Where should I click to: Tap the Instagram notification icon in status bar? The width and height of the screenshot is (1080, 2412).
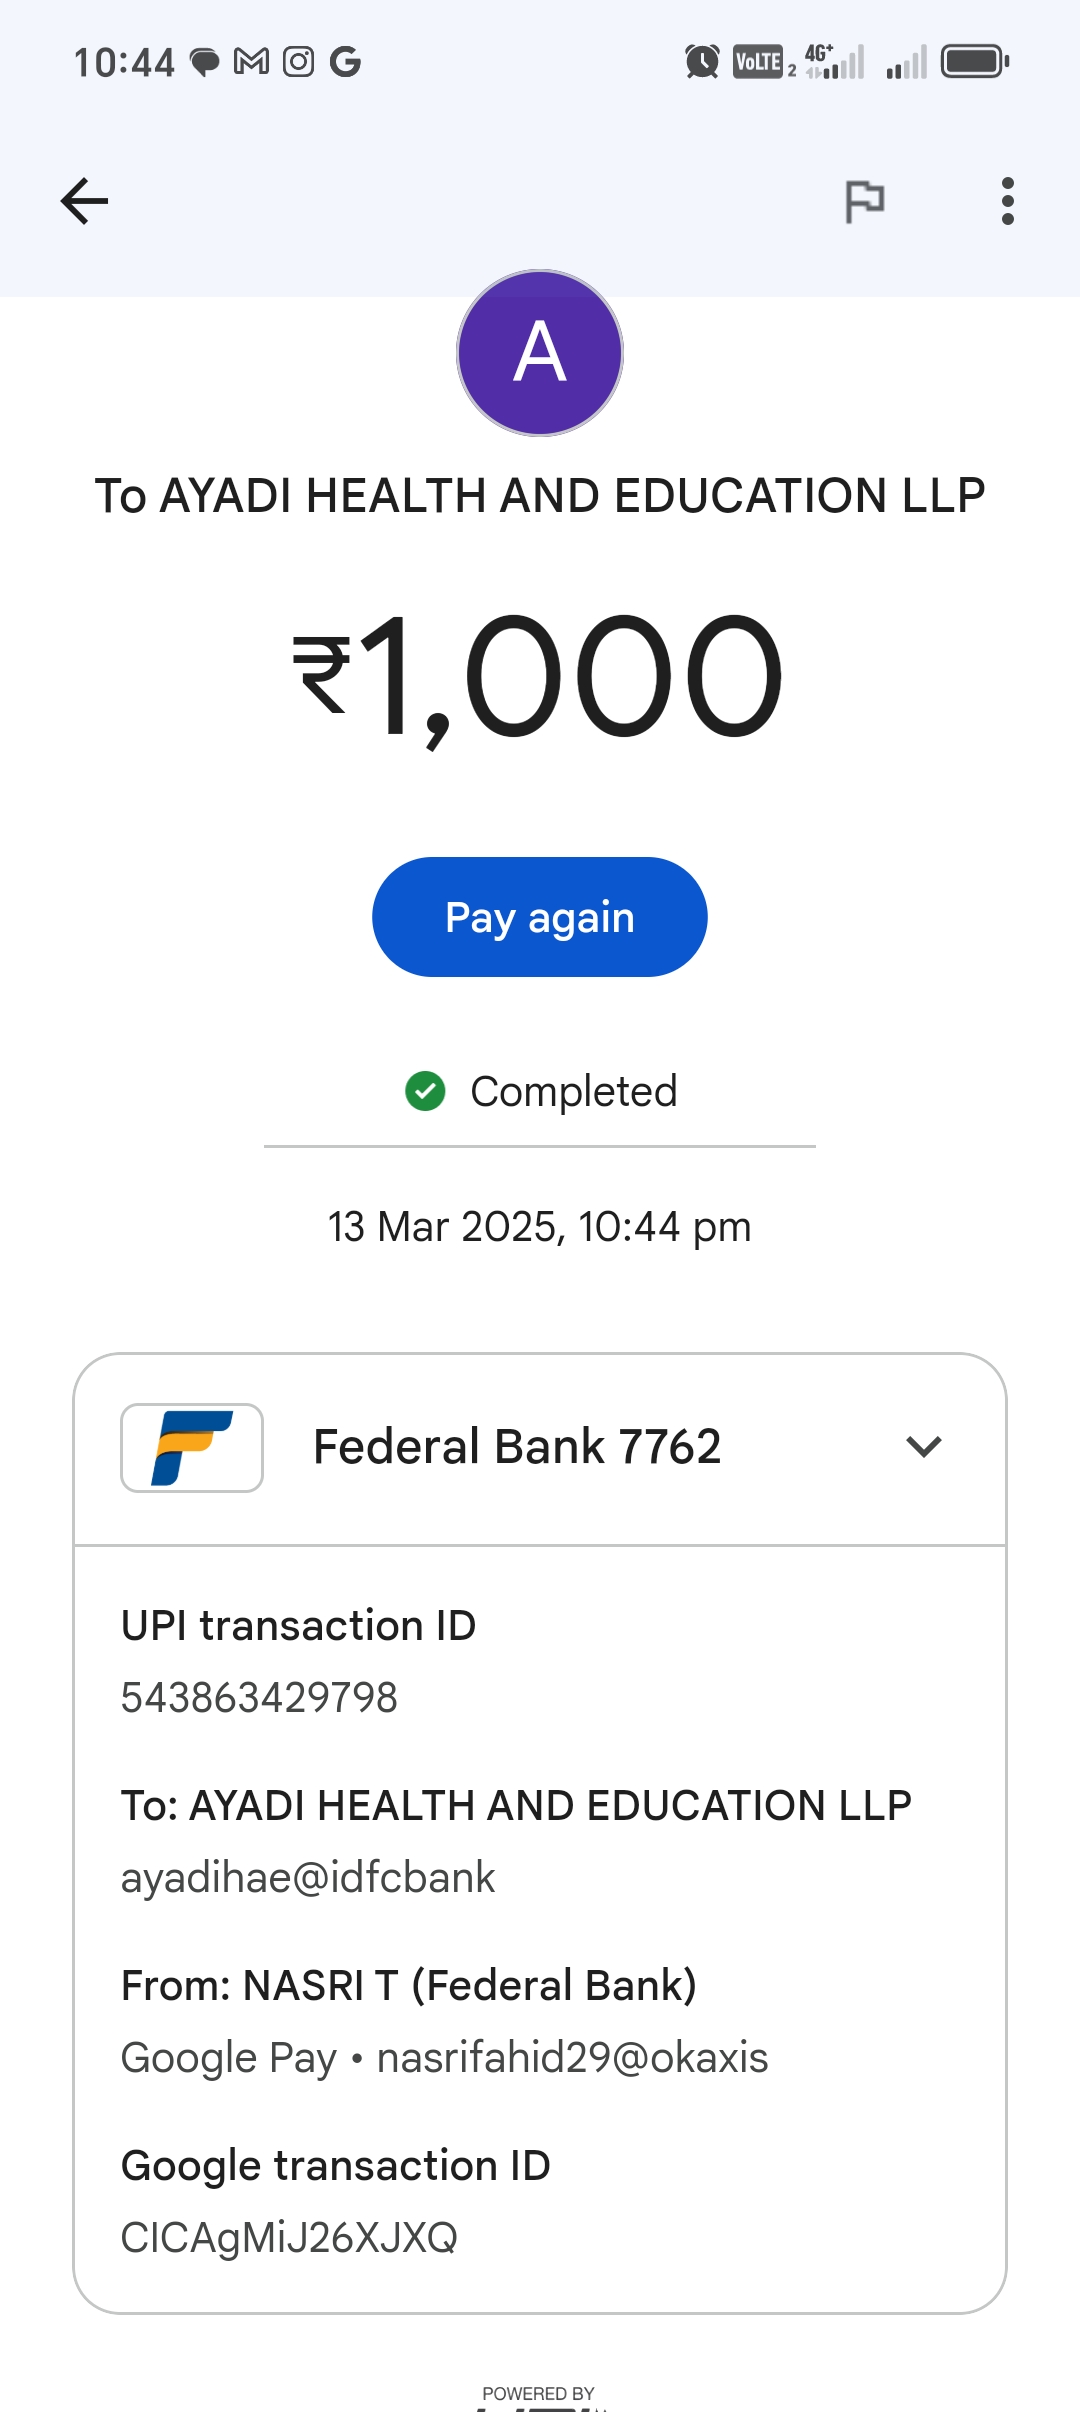(x=298, y=62)
